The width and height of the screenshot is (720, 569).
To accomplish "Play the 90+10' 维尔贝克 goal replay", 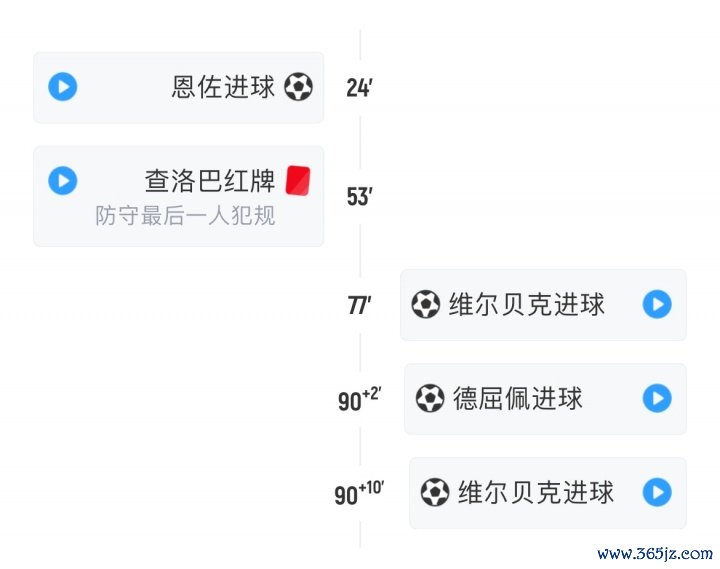I will click(657, 492).
